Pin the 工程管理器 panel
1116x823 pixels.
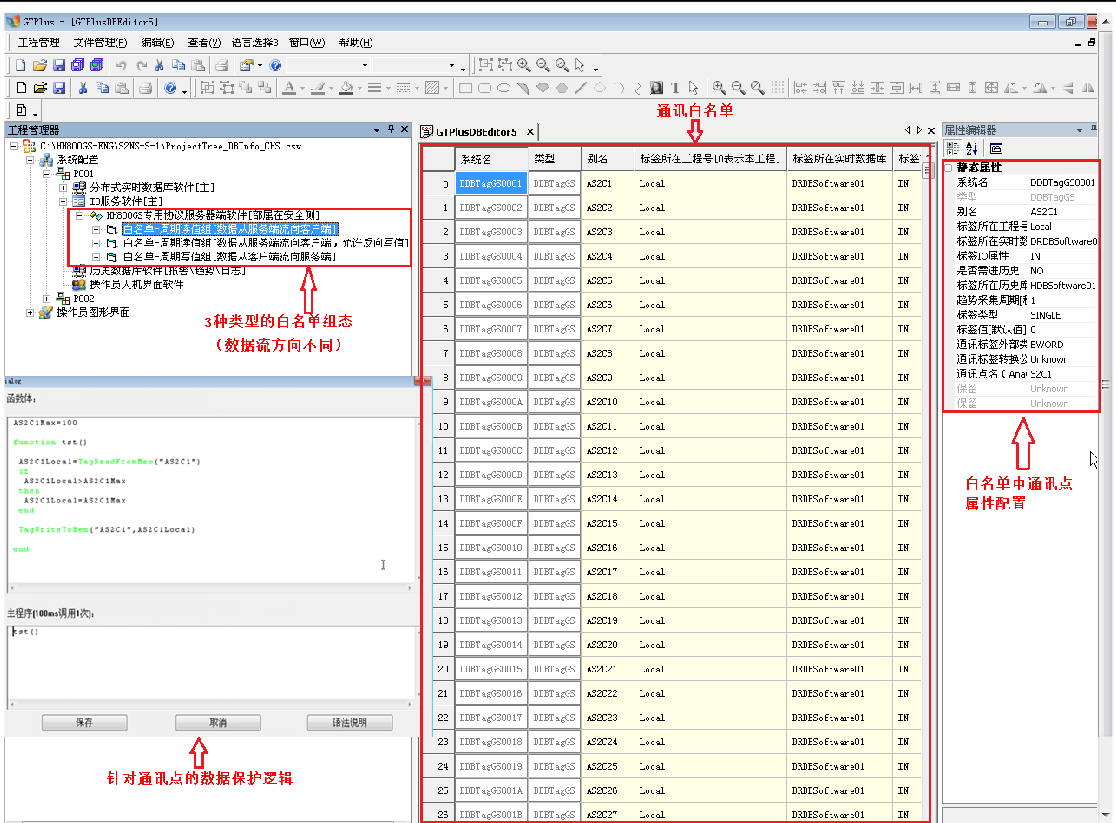391,130
